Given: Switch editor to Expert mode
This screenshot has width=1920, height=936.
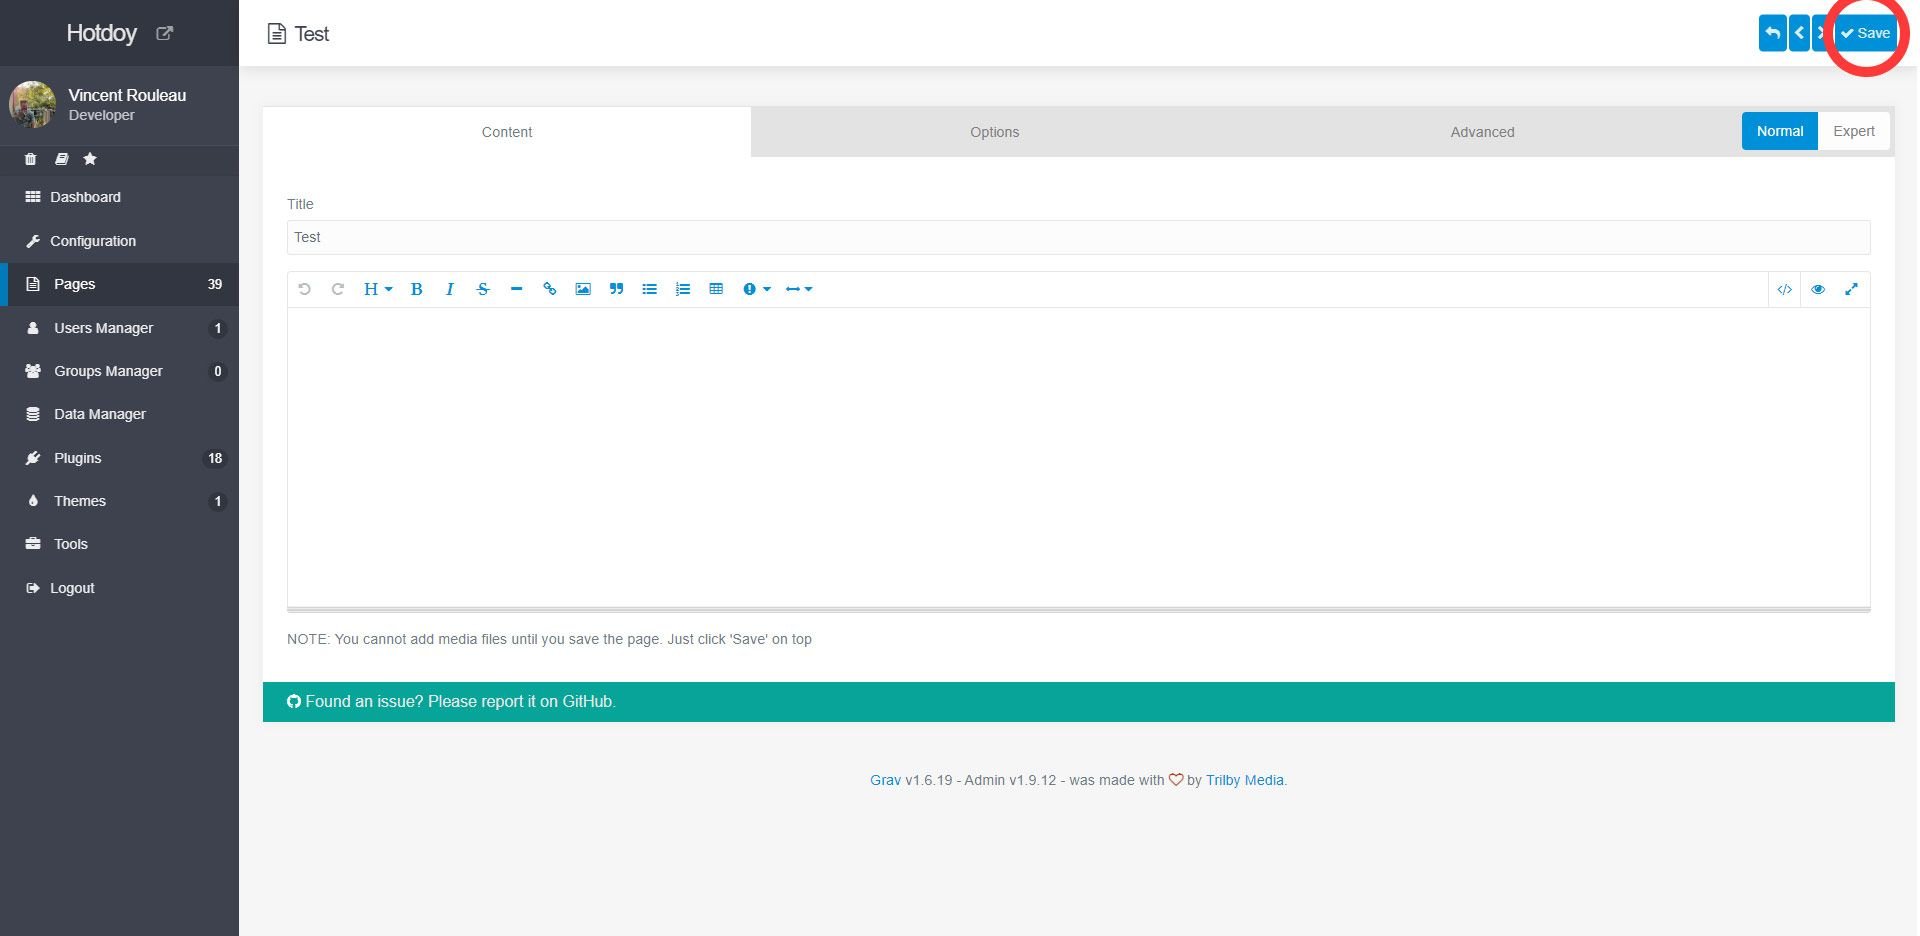Looking at the screenshot, I should pos(1853,131).
